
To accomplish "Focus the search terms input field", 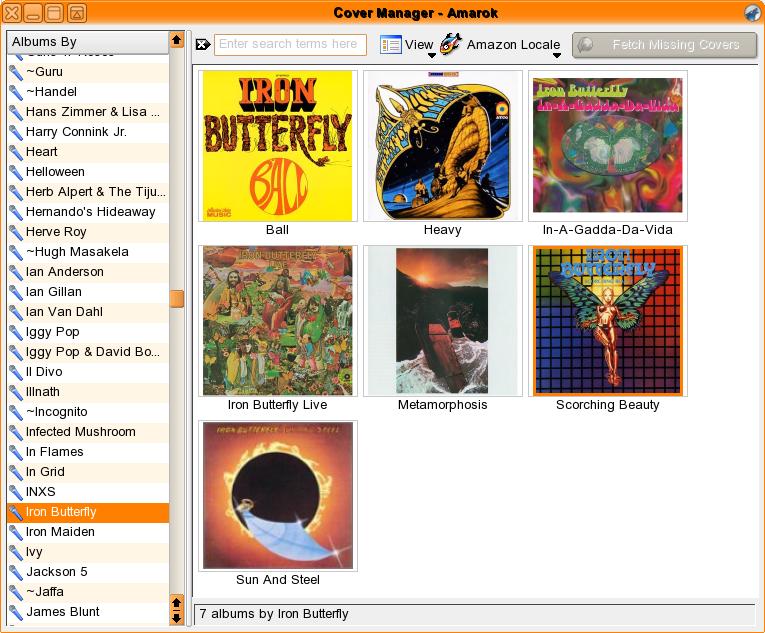I will [290, 44].
